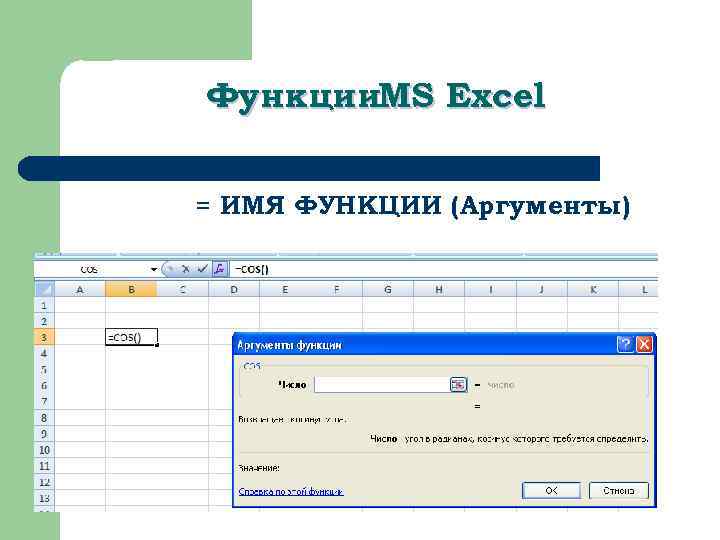
Task: Click the insert function fx icon
Action: point(220,269)
